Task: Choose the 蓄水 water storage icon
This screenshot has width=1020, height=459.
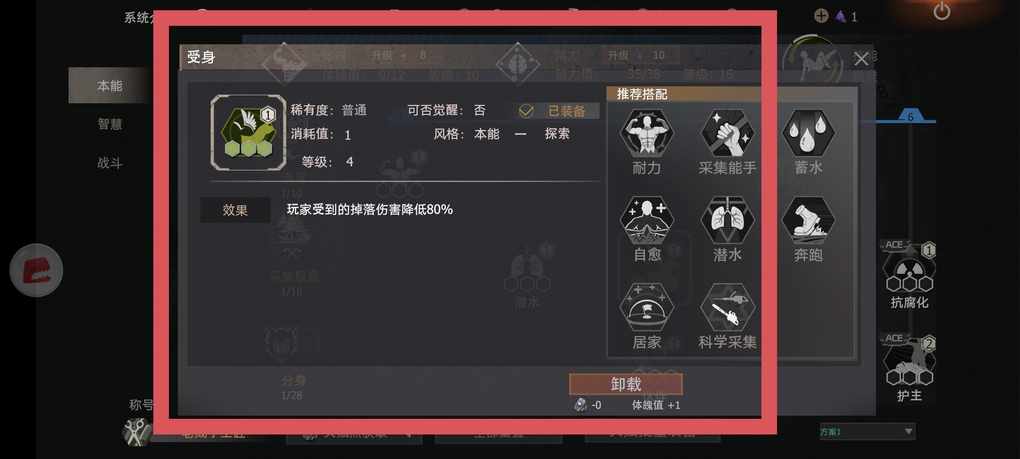Action: tap(808, 133)
